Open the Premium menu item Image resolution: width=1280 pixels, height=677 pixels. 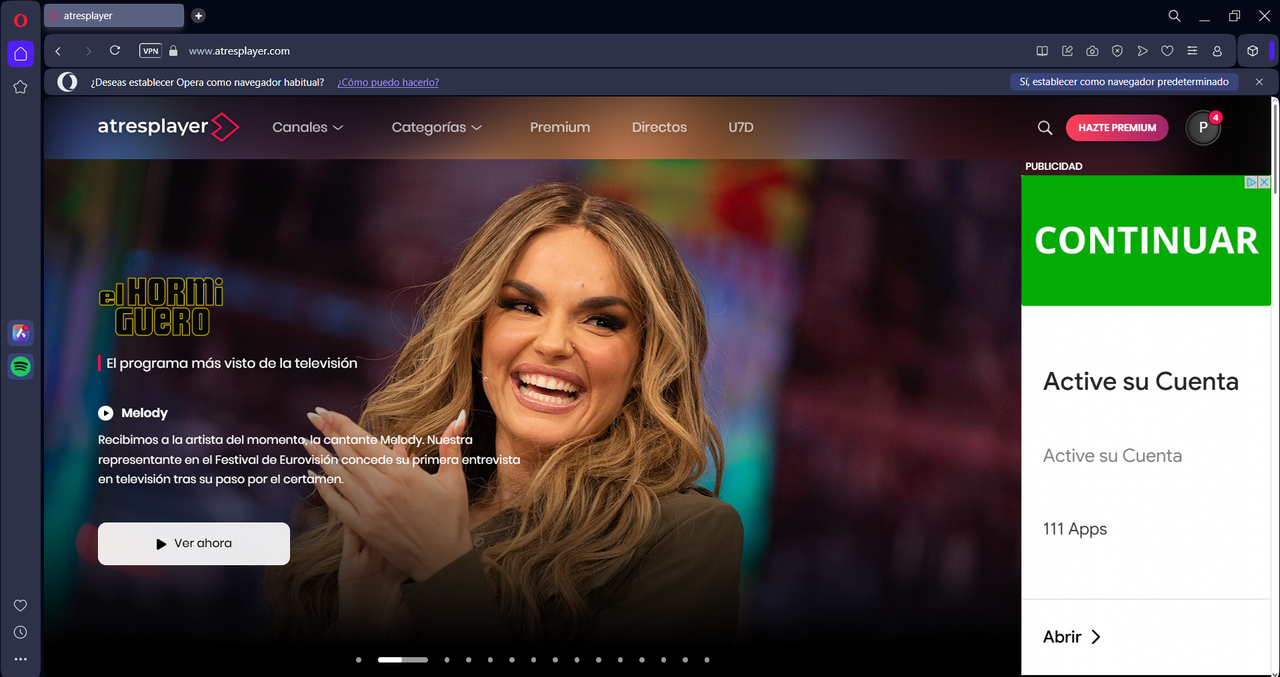pyautogui.click(x=560, y=127)
